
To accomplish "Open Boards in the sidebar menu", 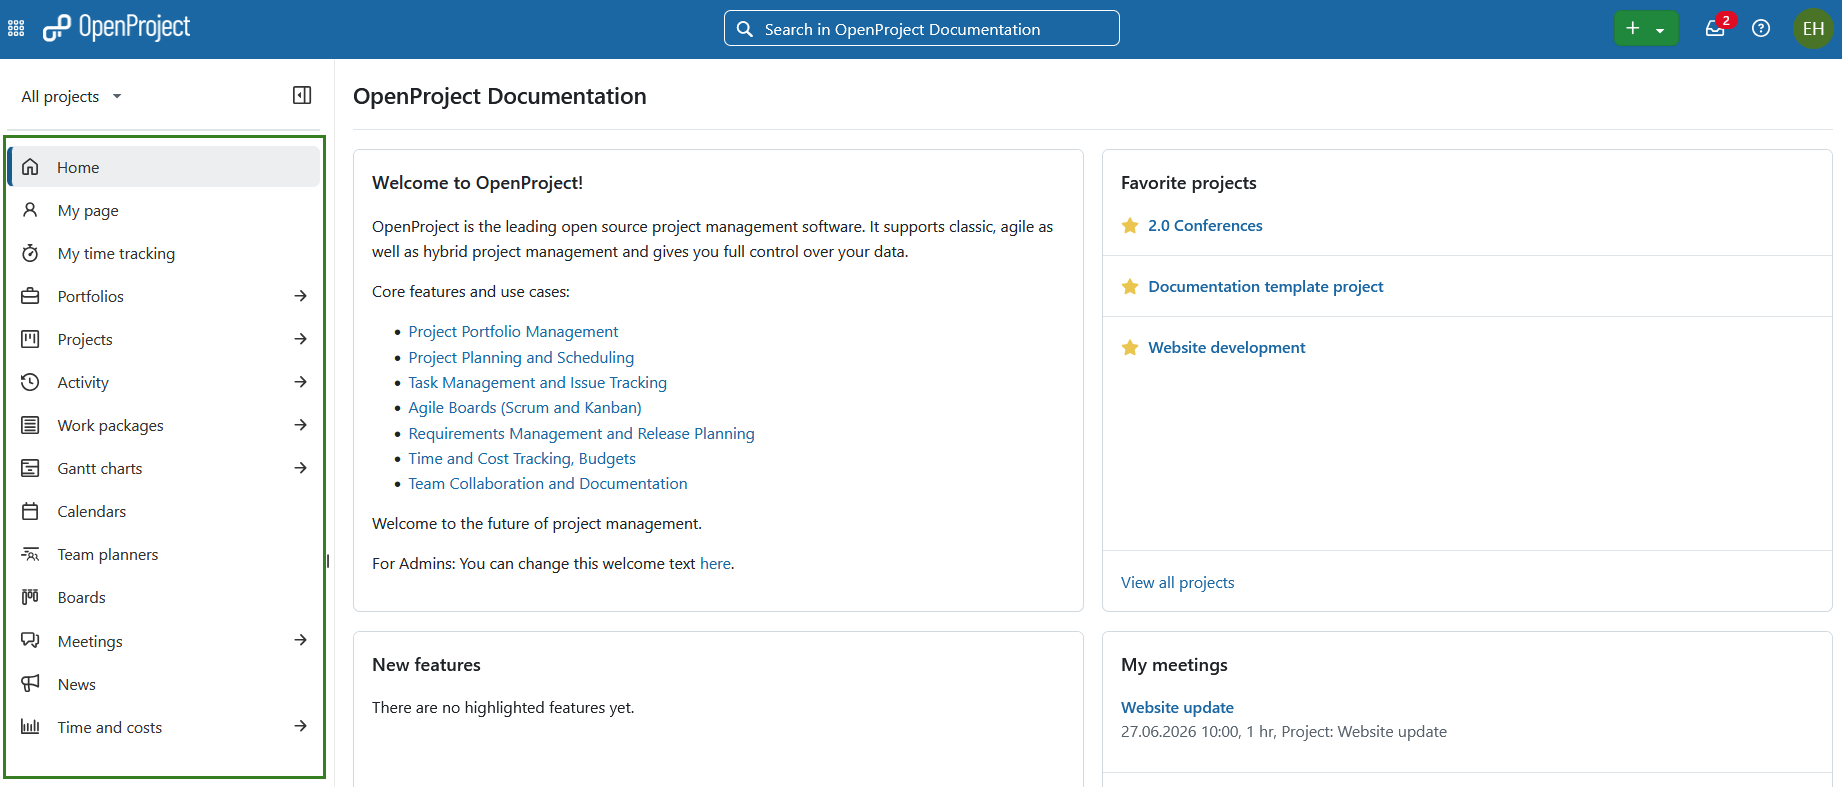I will pos(164,597).
